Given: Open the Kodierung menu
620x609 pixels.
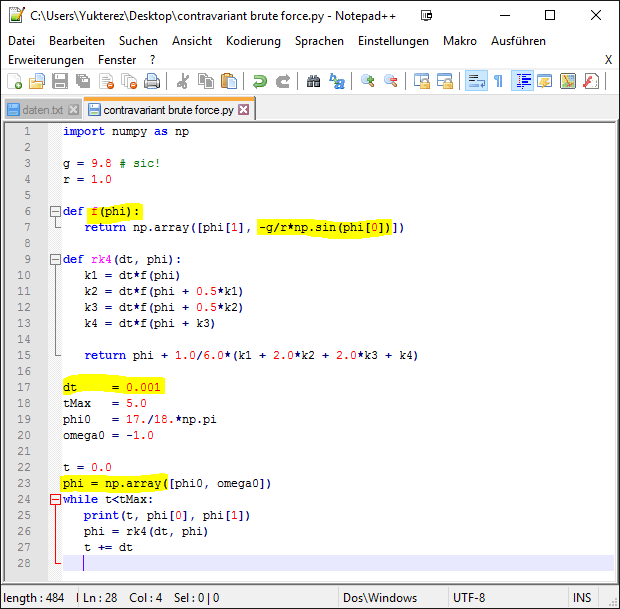Looking at the screenshot, I should [253, 41].
